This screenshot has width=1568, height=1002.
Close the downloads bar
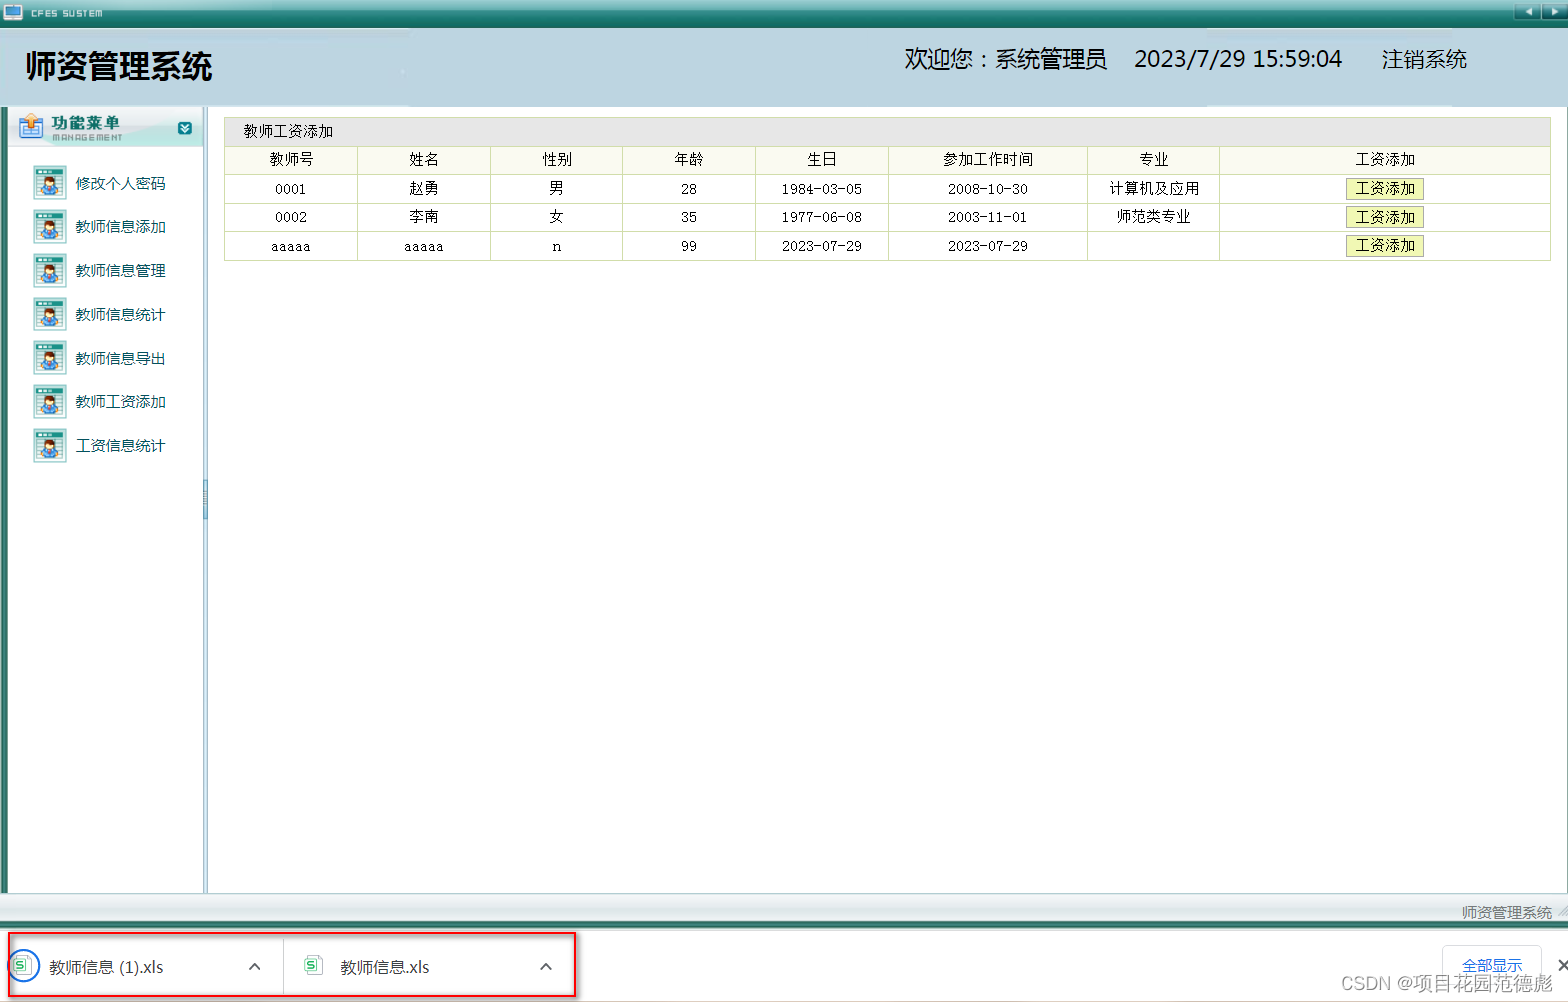pyautogui.click(x=1561, y=966)
